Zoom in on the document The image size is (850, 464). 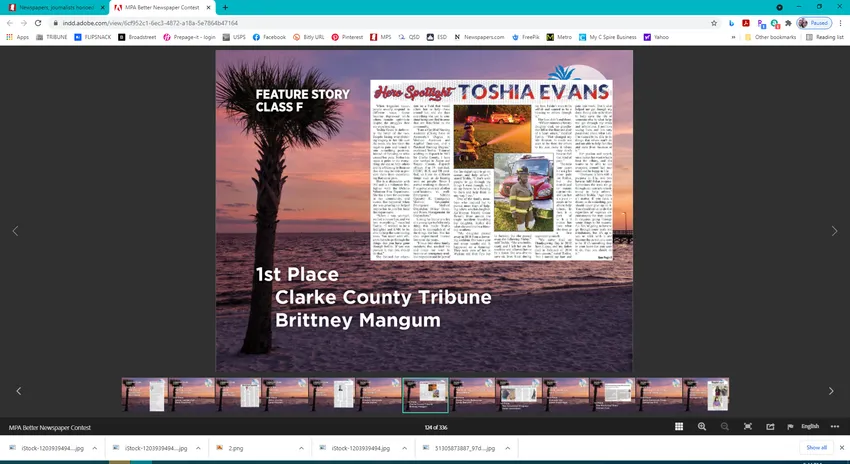[702, 426]
